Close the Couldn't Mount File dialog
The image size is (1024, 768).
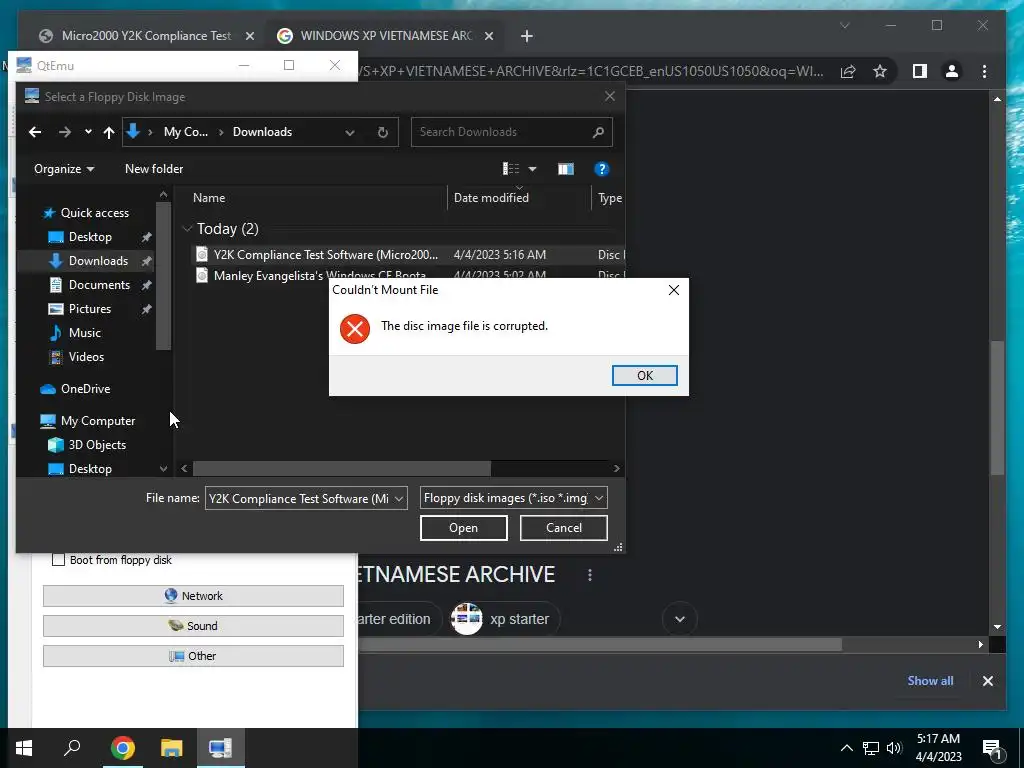pos(674,290)
